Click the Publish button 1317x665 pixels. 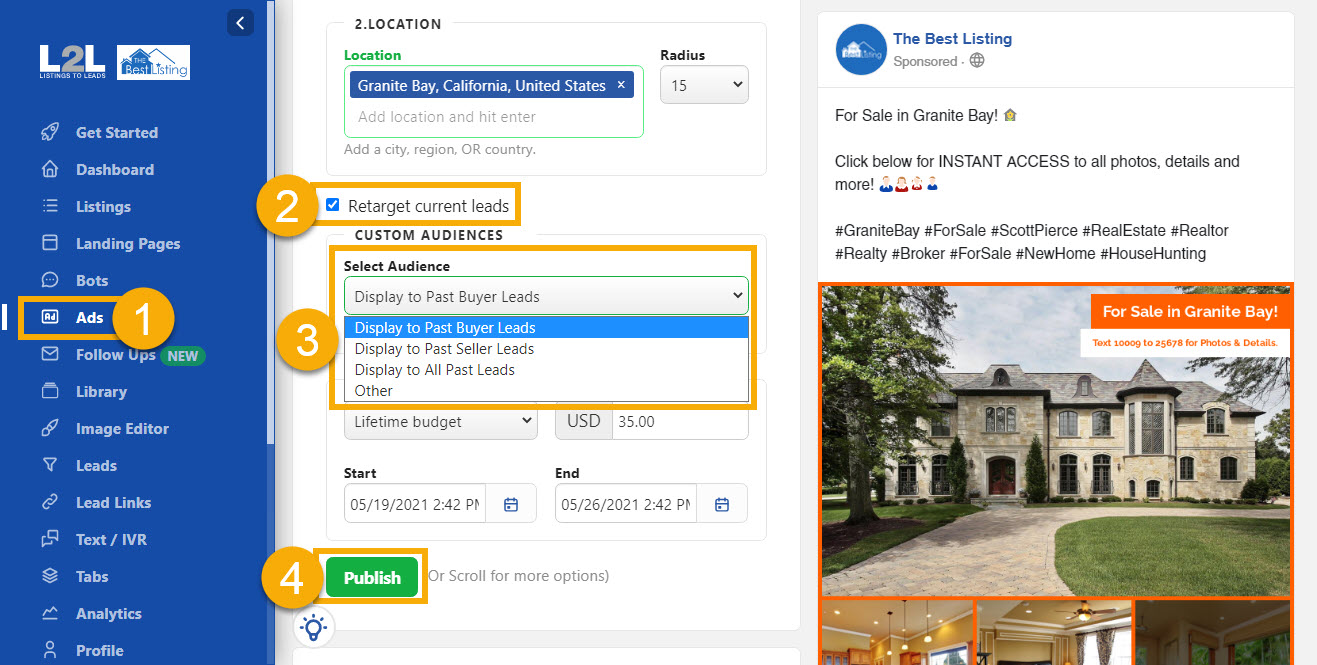371,577
